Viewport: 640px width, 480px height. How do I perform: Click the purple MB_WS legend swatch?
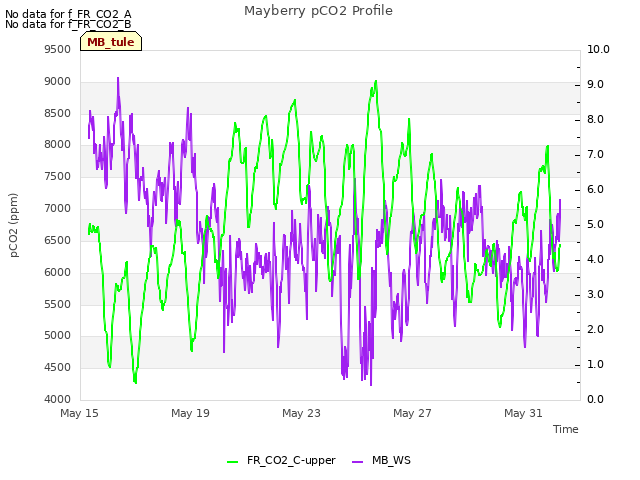click(357, 462)
